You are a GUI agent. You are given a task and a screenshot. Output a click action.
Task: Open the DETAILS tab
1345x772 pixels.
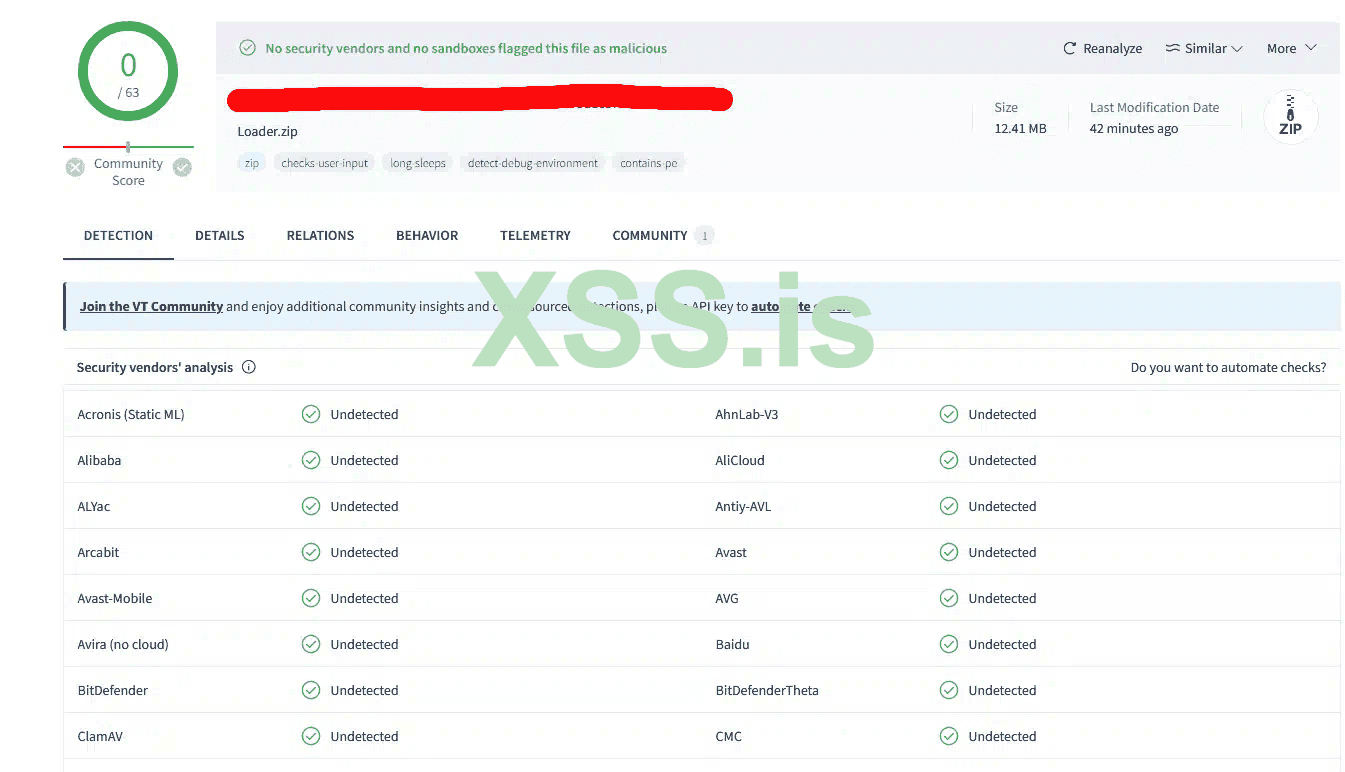pyautogui.click(x=220, y=236)
